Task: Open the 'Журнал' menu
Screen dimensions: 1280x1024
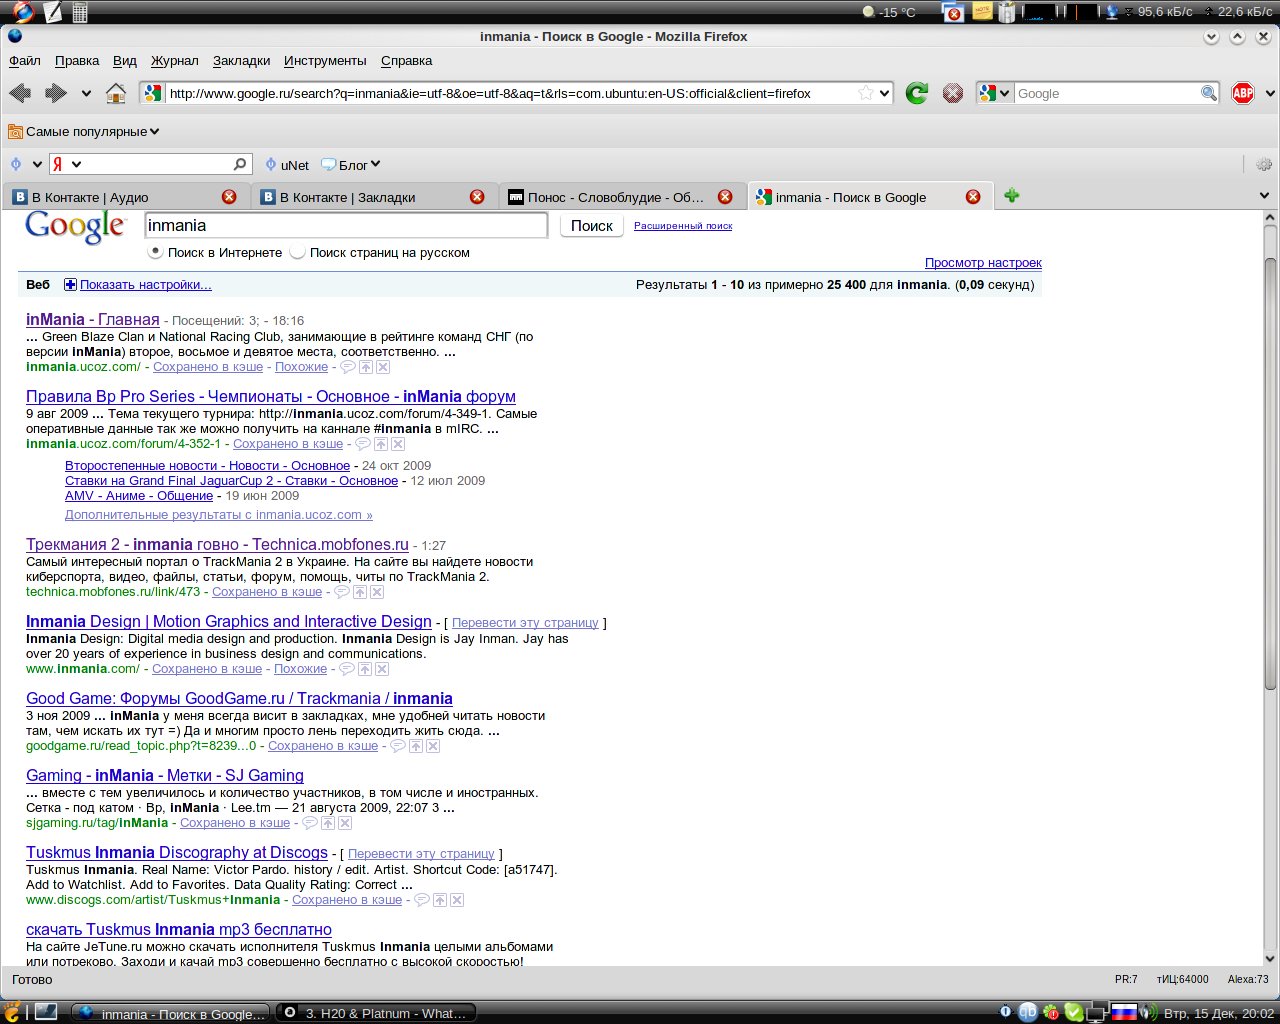Action: point(175,60)
